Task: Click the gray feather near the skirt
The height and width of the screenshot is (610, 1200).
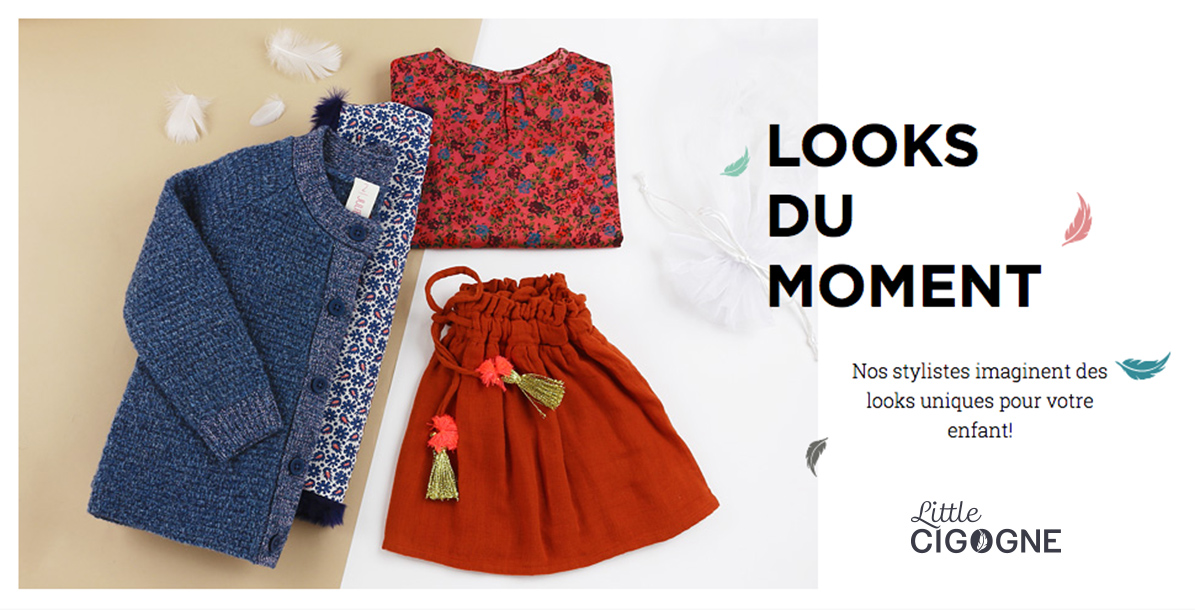Action: pos(817,456)
